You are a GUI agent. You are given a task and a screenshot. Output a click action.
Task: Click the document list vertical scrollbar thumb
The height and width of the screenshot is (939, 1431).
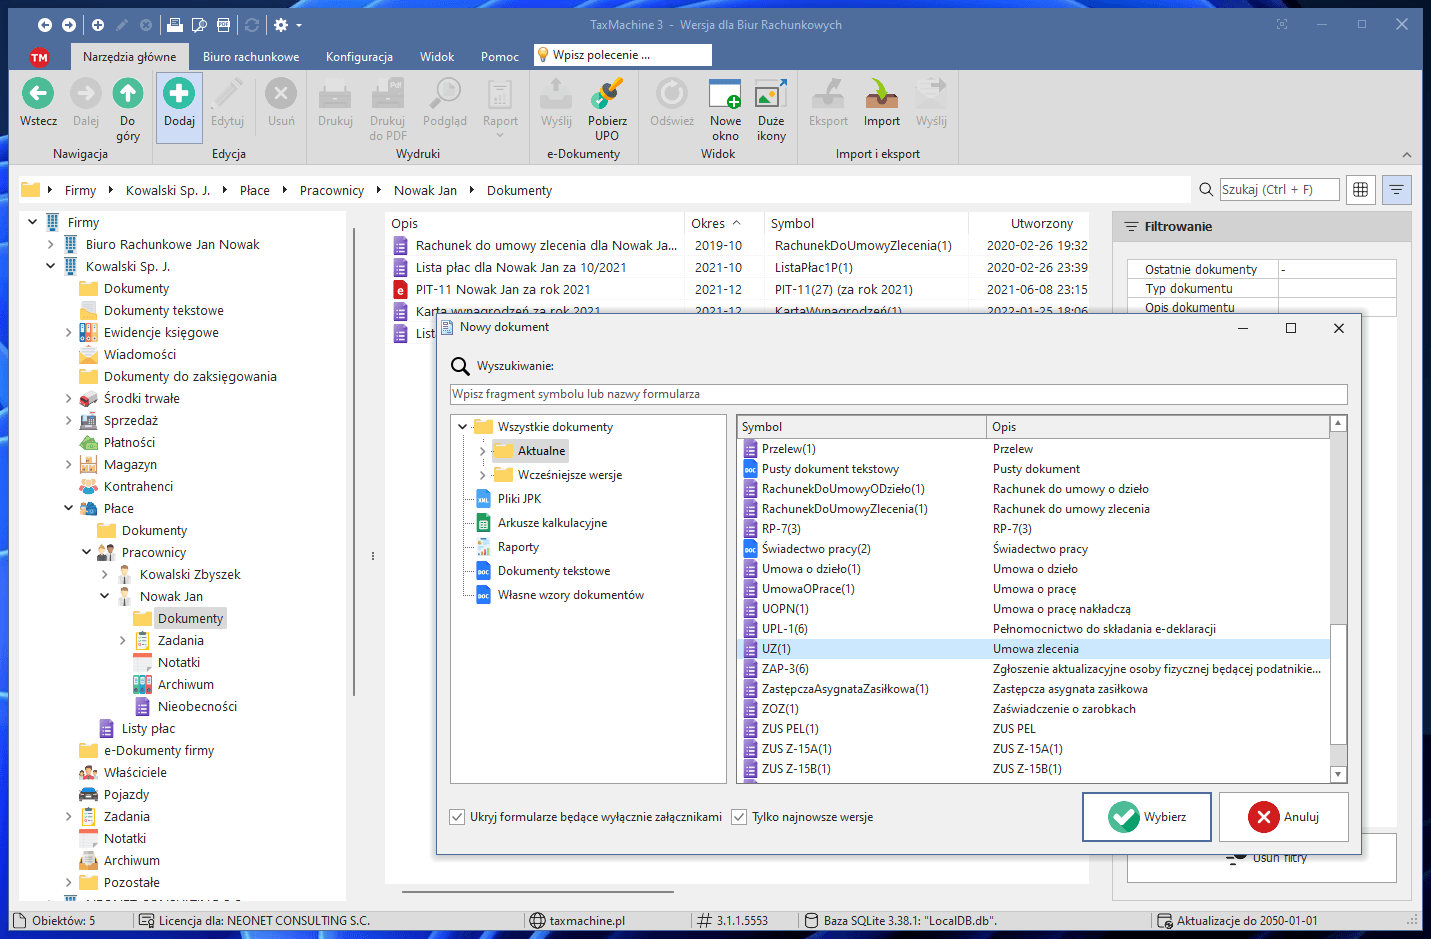pos(1338,684)
